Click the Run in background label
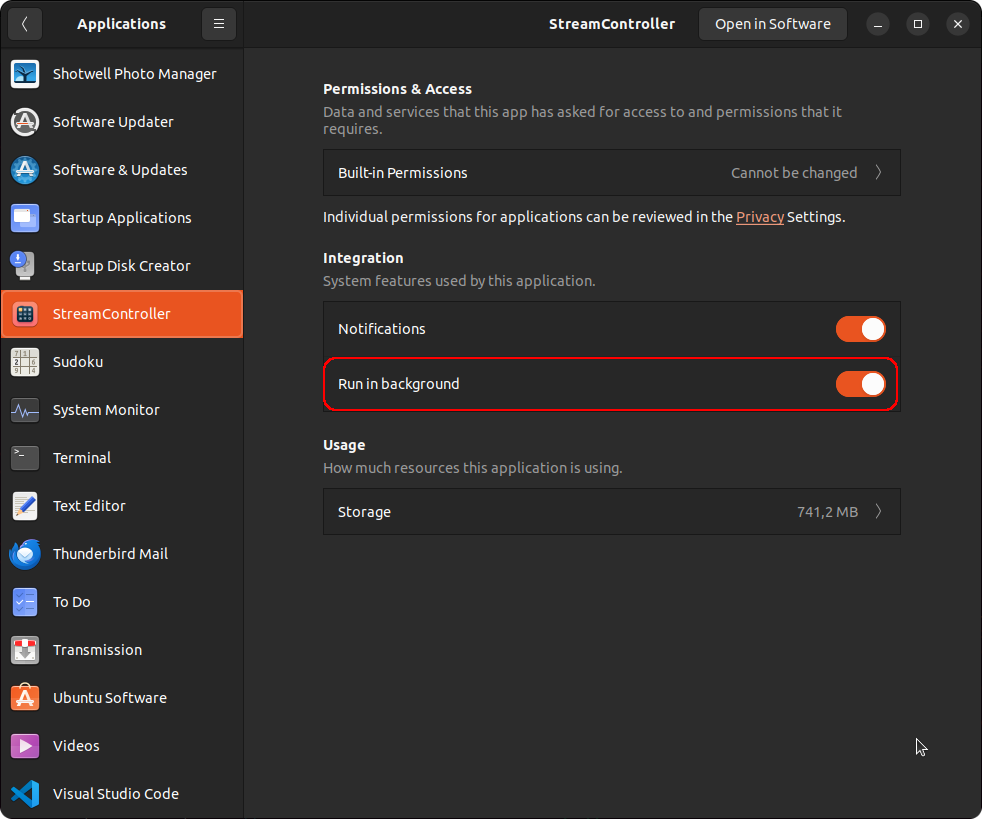This screenshot has height=819, width=982. click(398, 384)
